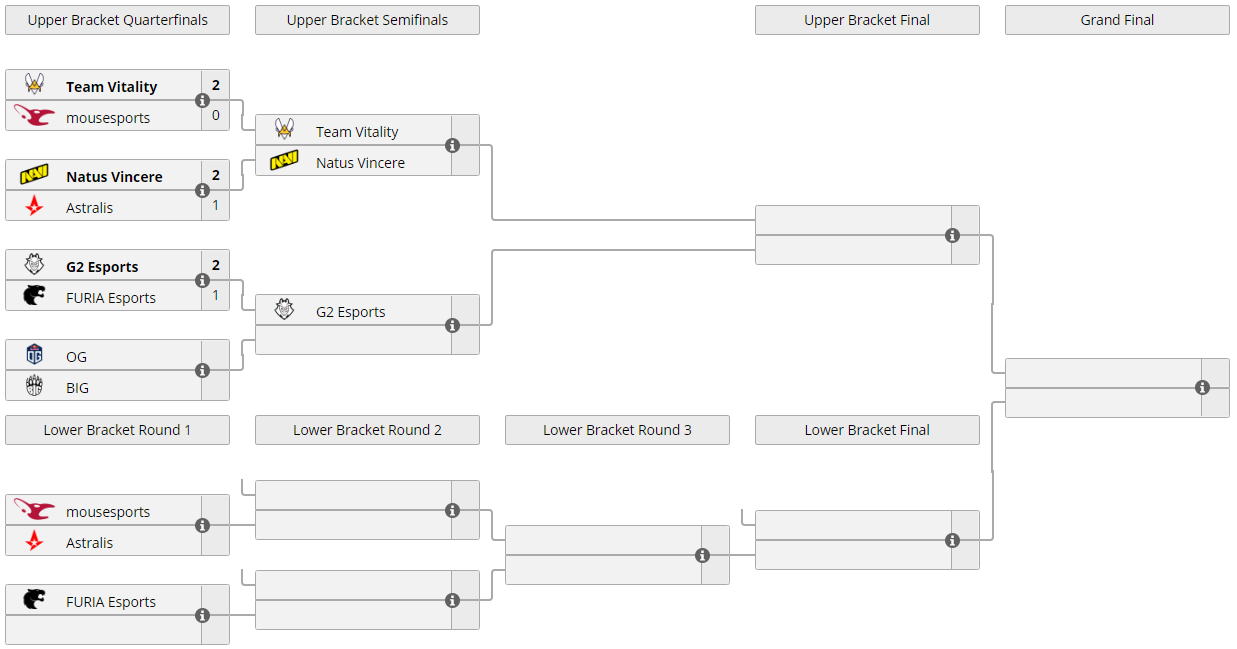Click FURIA Esports in upper quarterfinal
Screen dimensions: 1237x649
(111, 297)
